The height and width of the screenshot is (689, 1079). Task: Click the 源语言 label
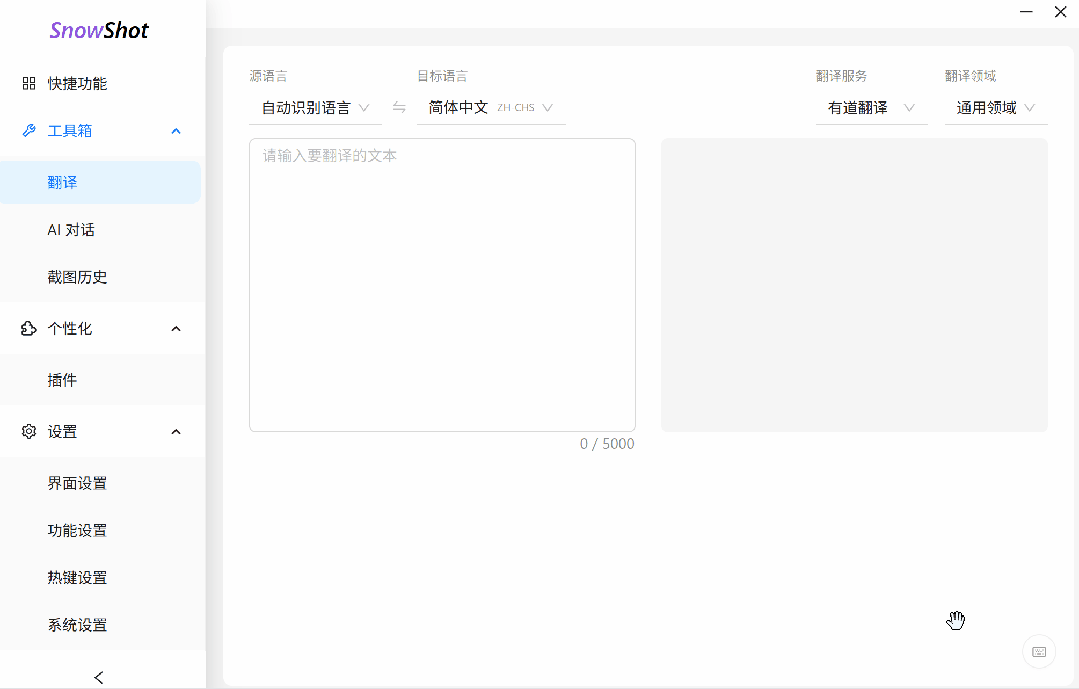pyautogui.click(x=268, y=76)
